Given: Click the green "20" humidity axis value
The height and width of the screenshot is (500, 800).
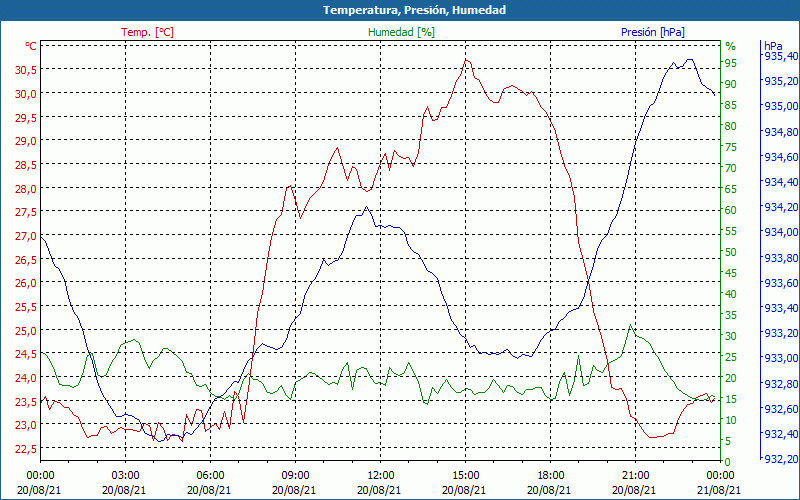Looking at the screenshot, I should click(731, 378).
